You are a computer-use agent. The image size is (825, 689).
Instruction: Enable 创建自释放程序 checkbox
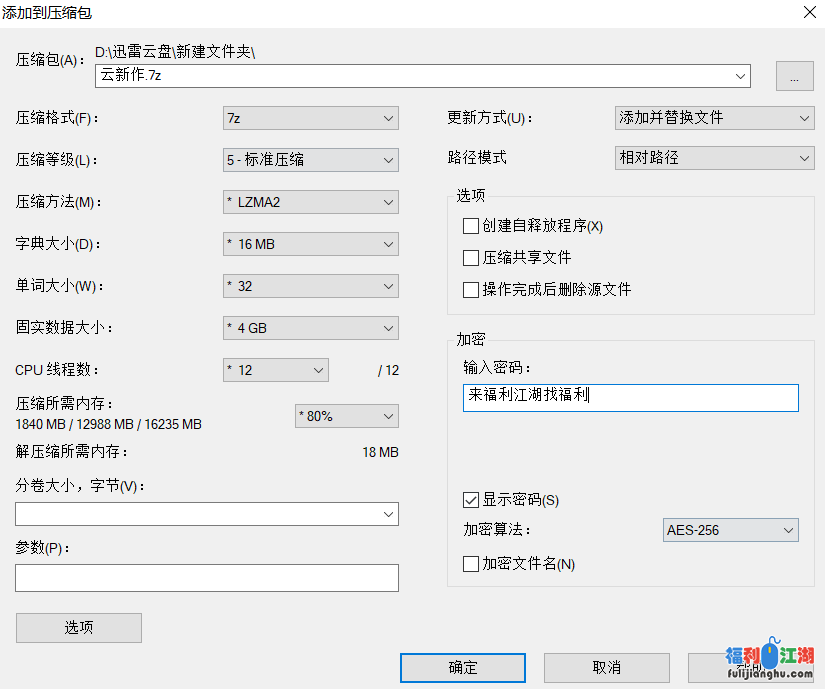tap(471, 226)
